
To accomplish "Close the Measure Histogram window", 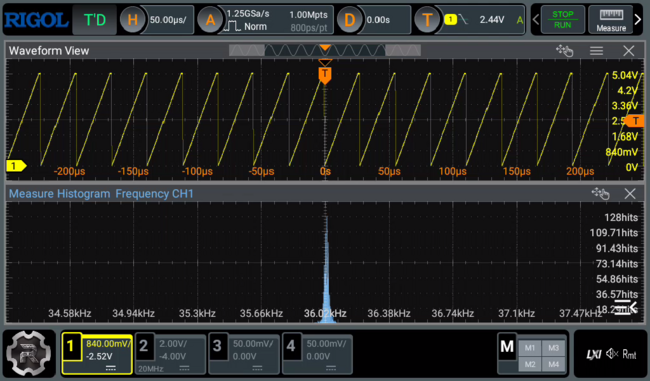I will pyautogui.click(x=630, y=193).
